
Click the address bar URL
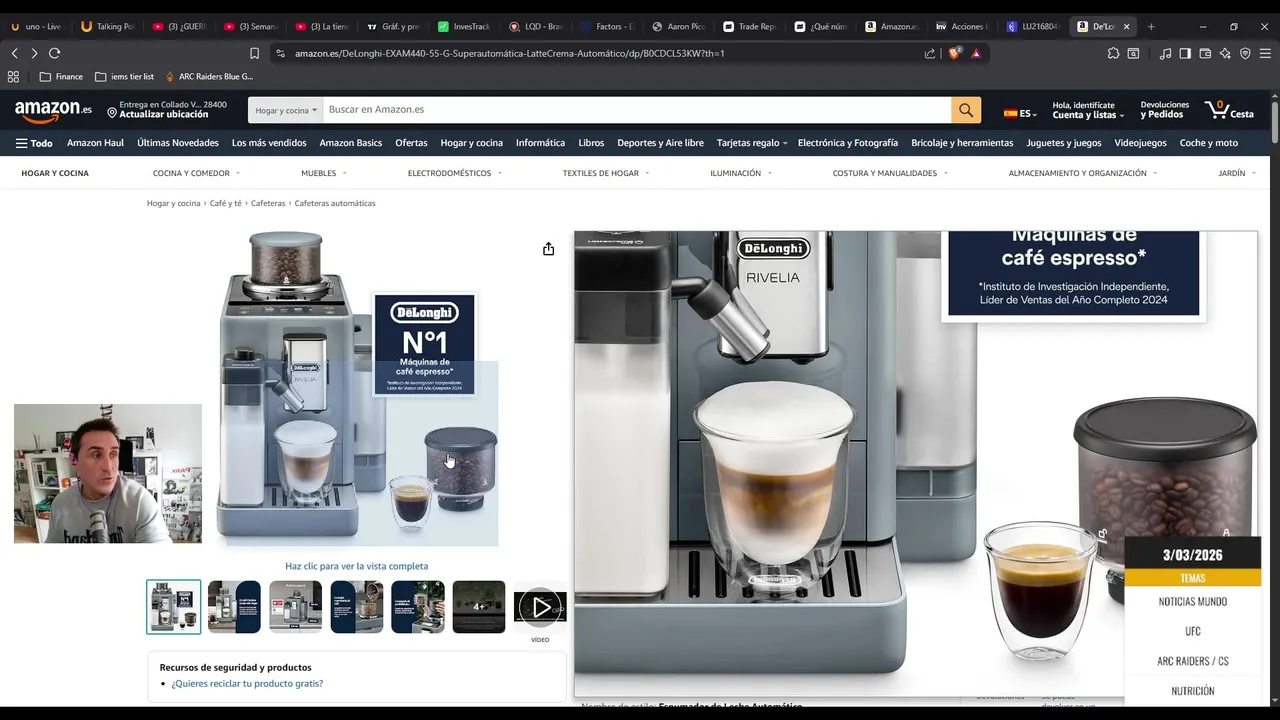click(510, 53)
